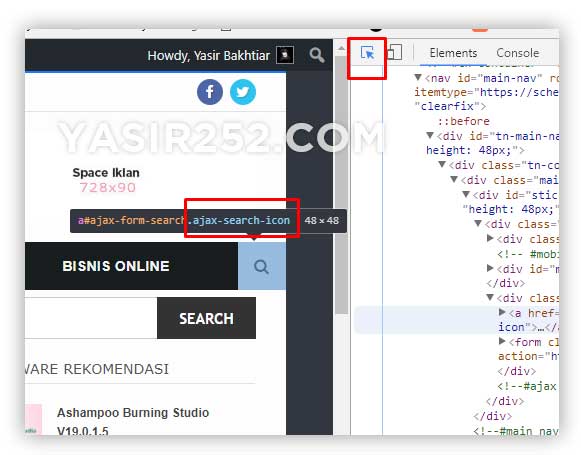Screen dimensions: 581x455
Task: Open Yasir Bakhtiar avatar thumbnail
Action: click(x=285, y=55)
